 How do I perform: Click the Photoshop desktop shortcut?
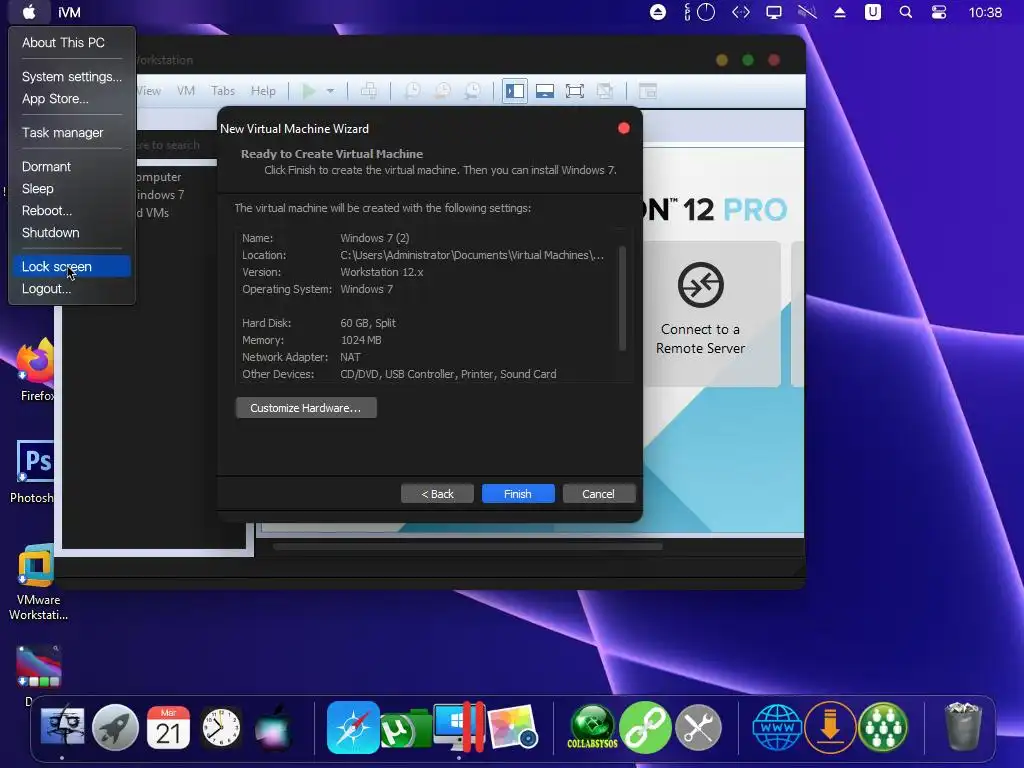[33, 472]
